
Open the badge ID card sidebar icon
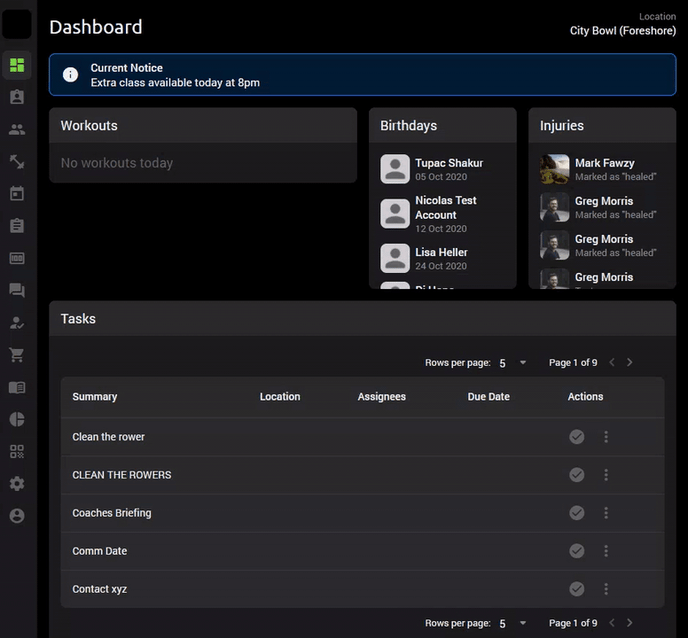coord(17,97)
